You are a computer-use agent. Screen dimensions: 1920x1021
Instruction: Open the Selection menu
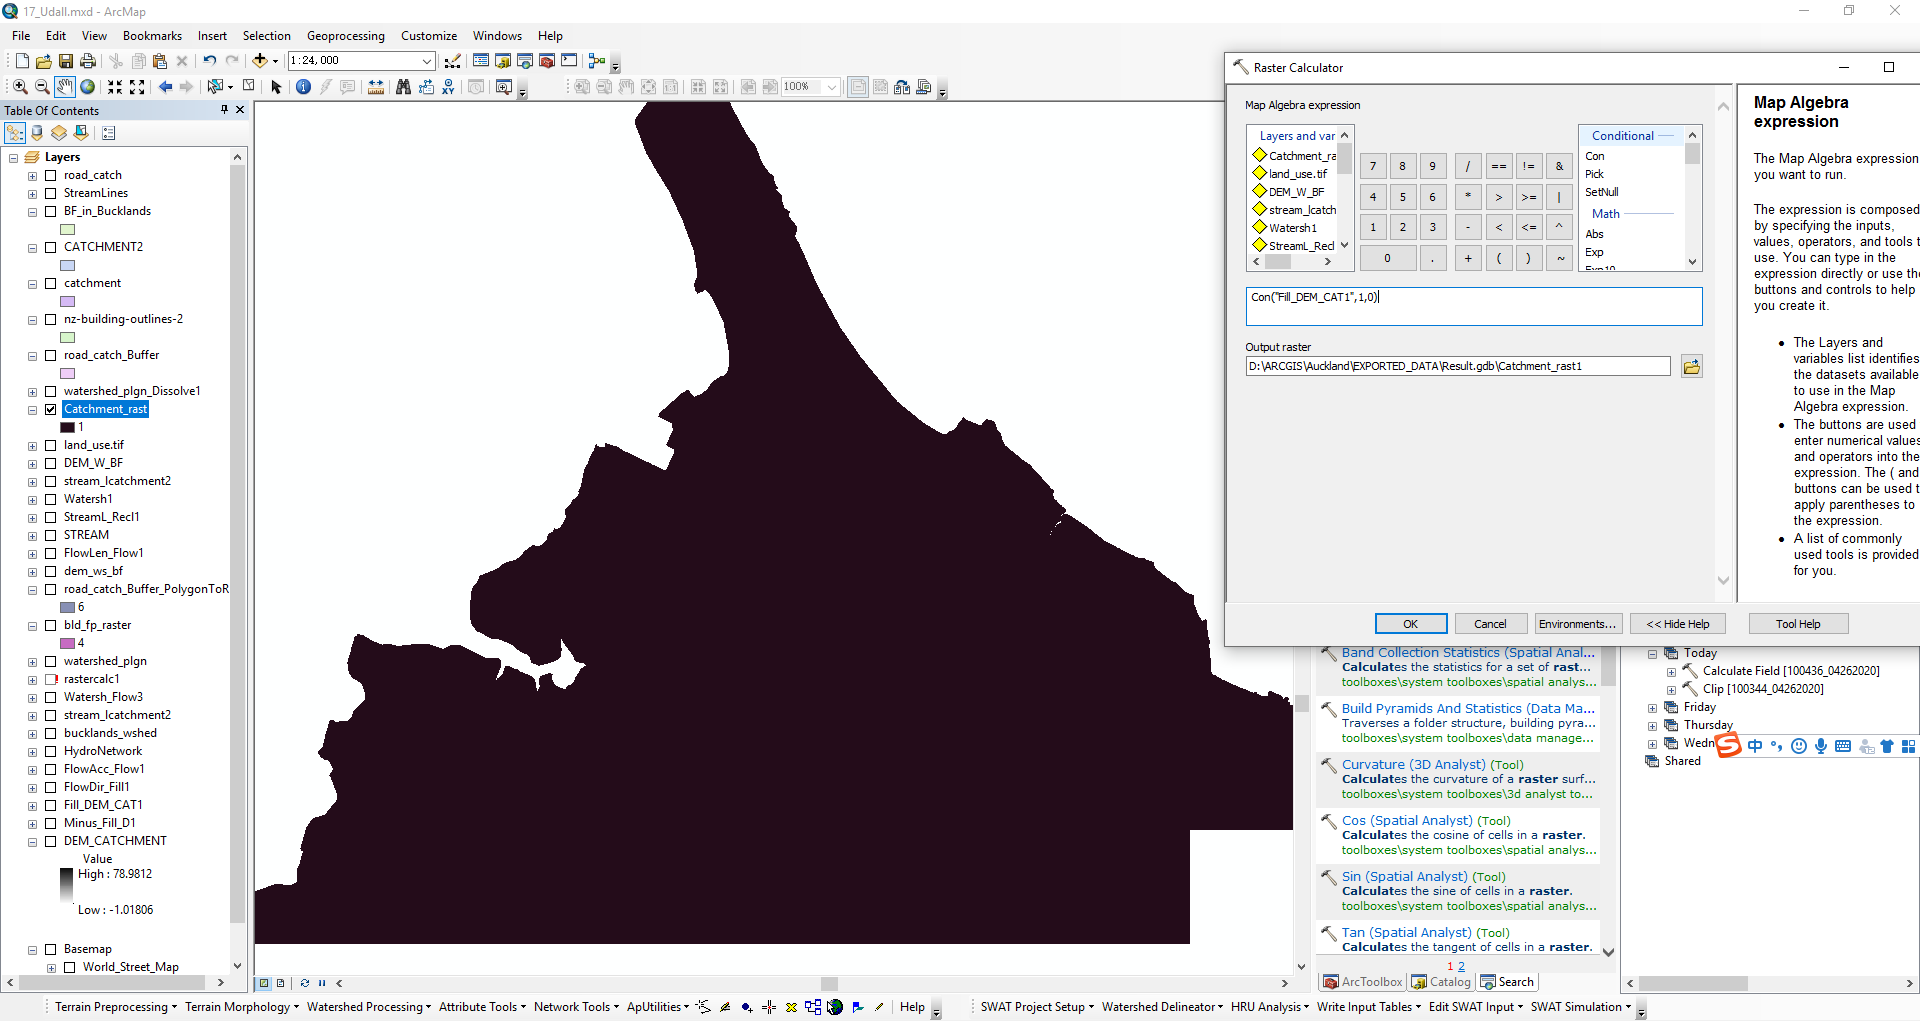click(266, 36)
